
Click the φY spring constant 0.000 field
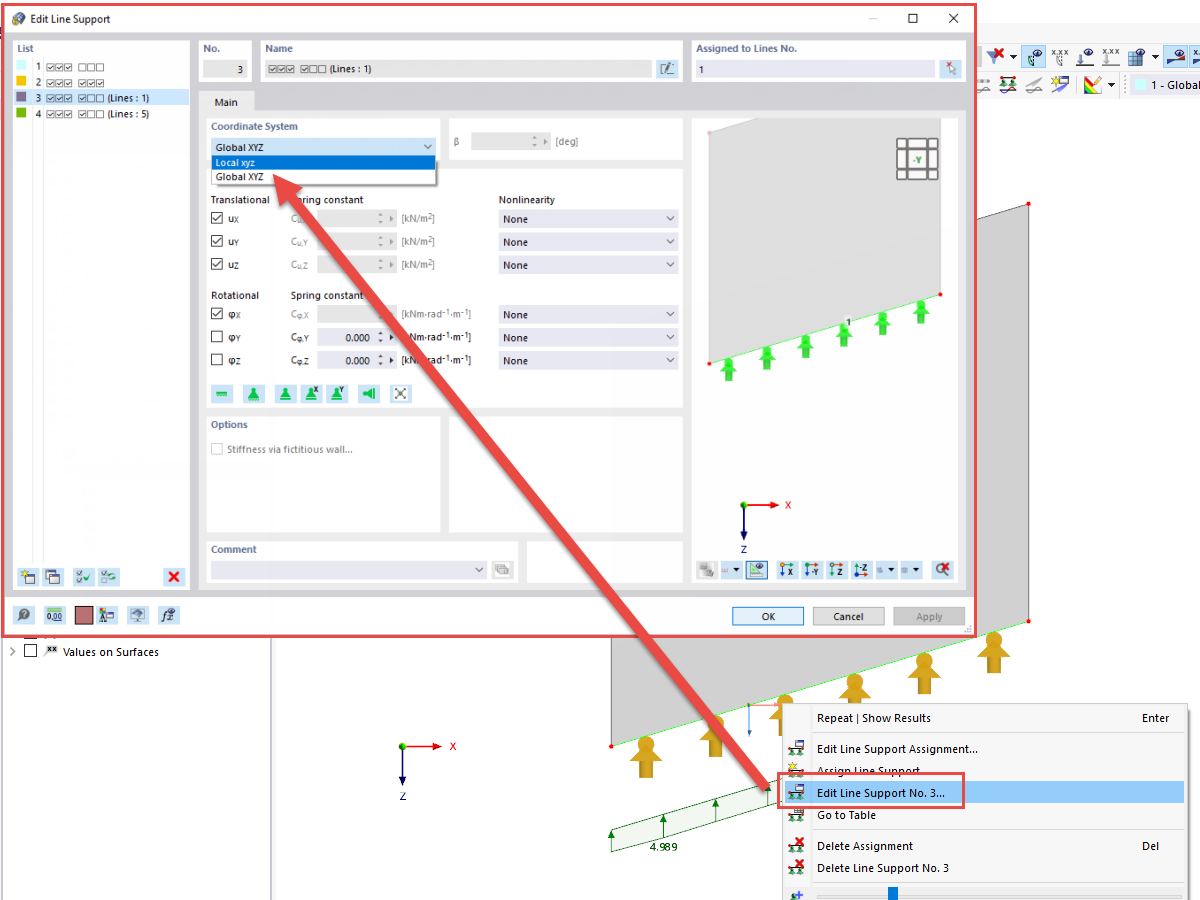click(x=346, y=338)
